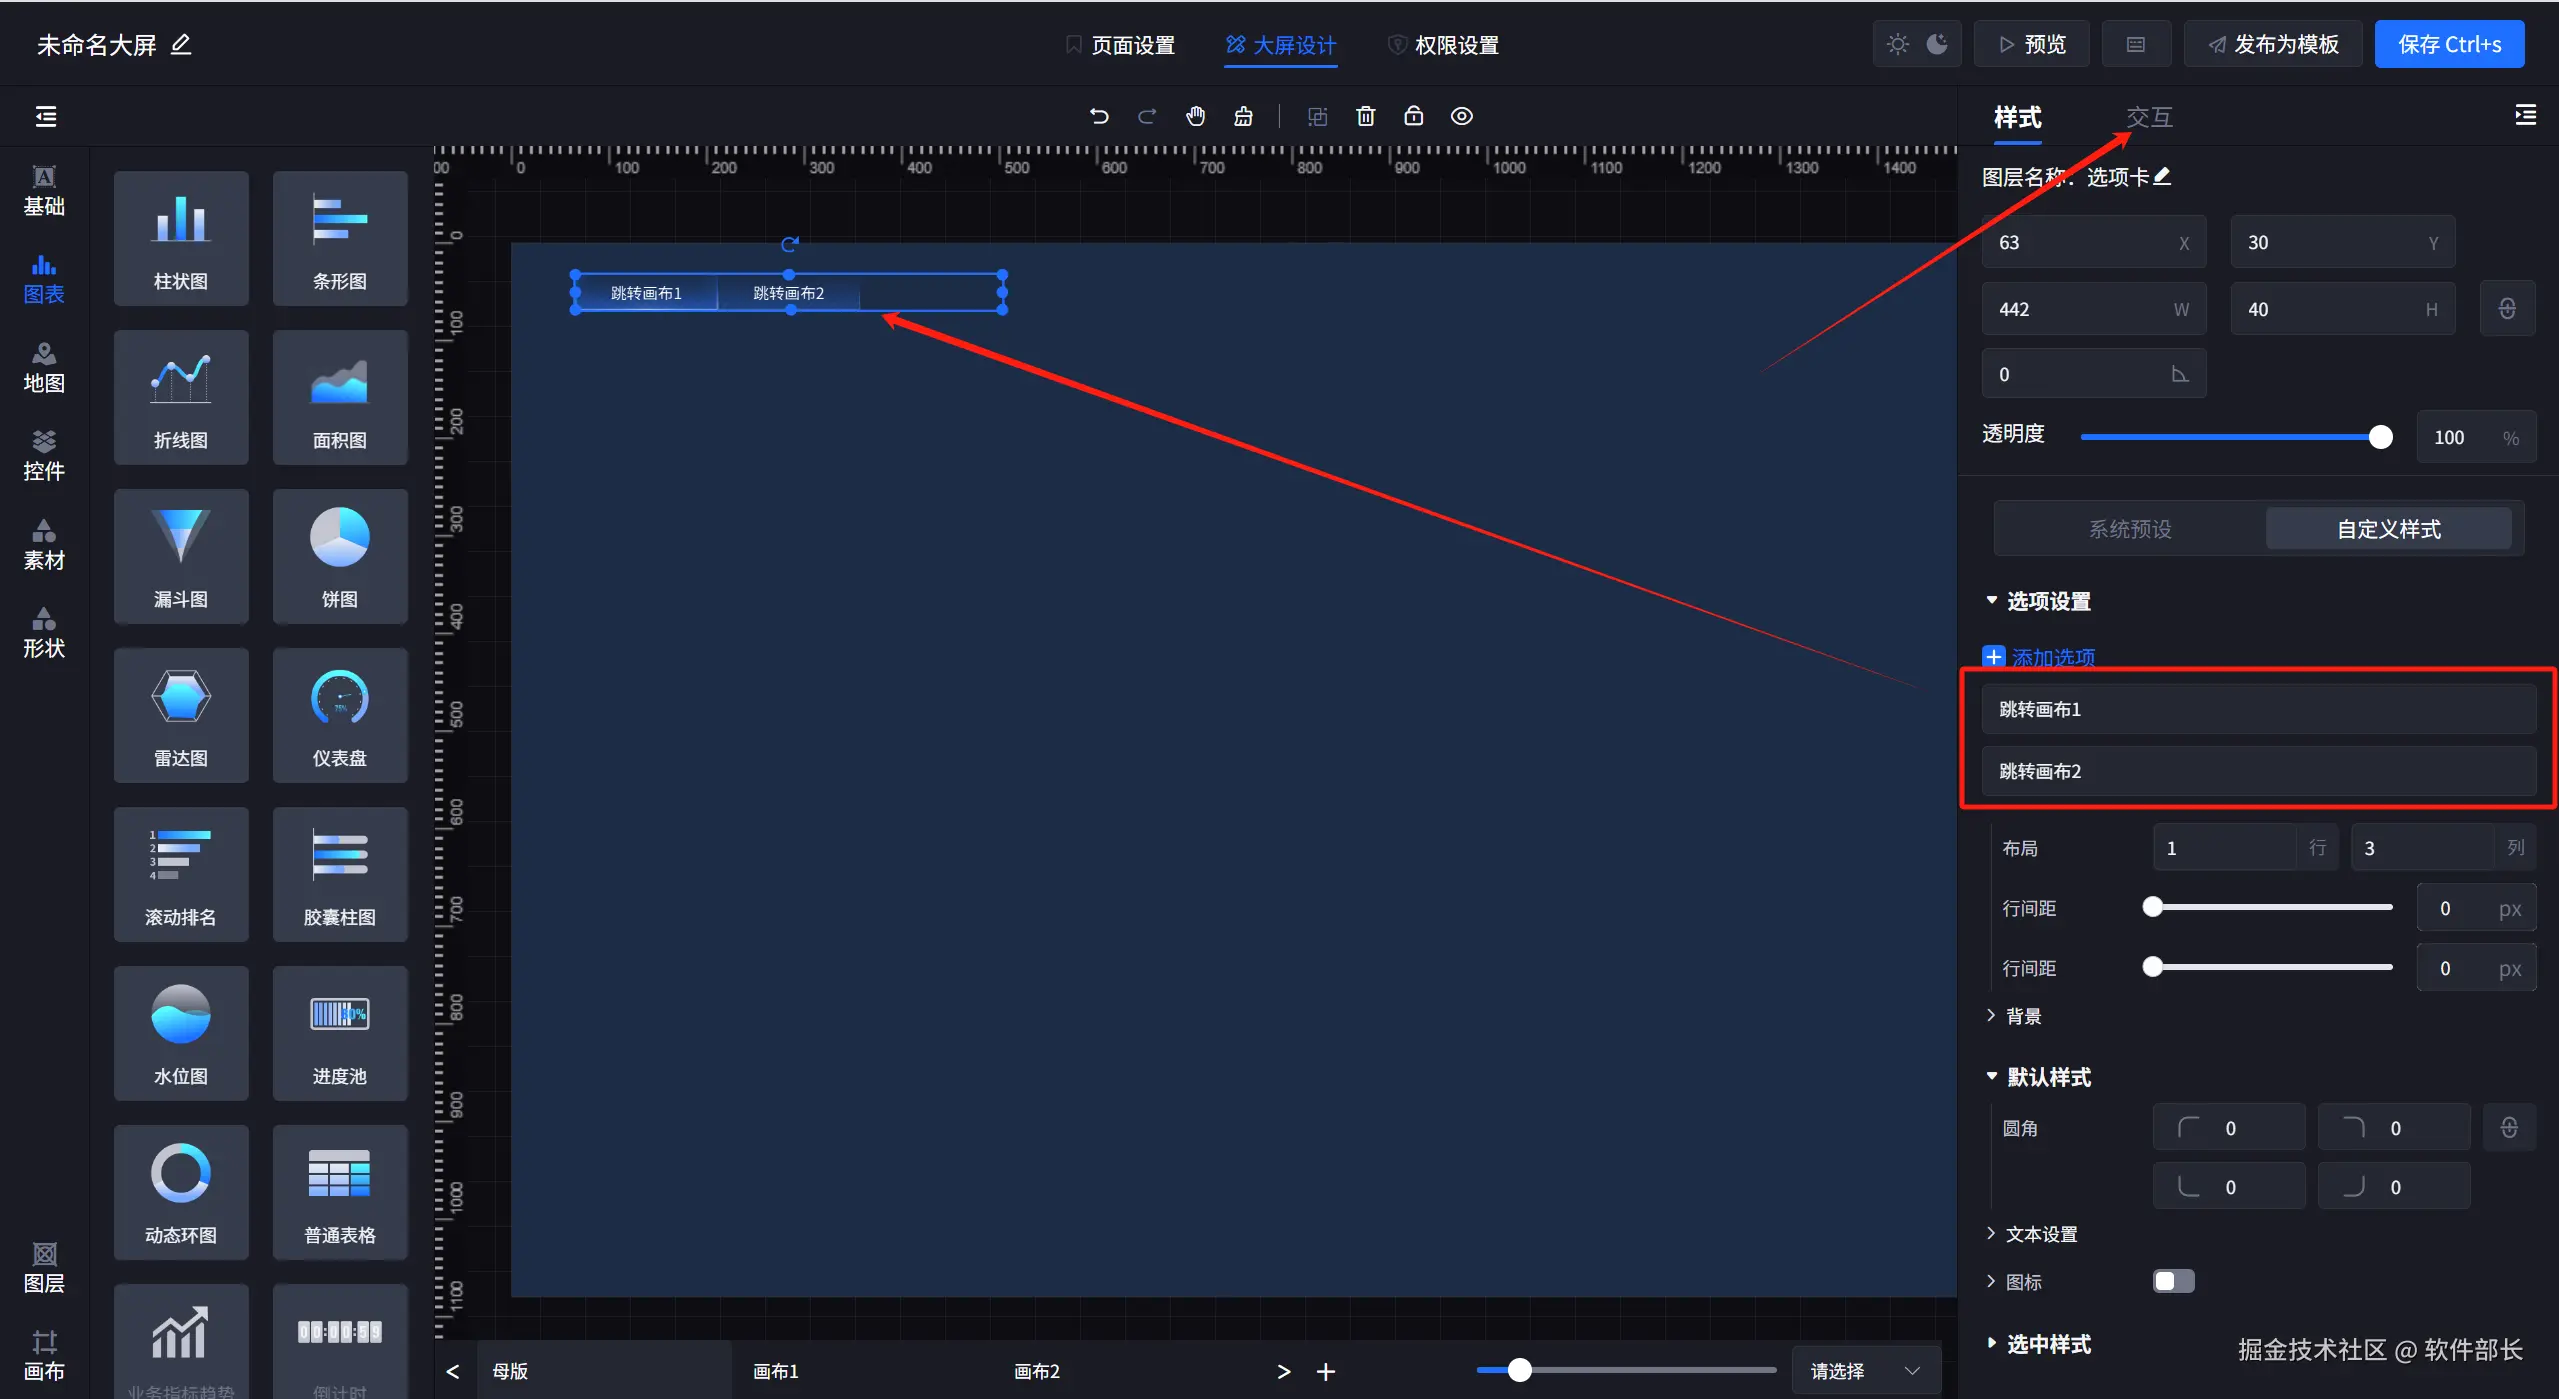This screenshot has height=1399, width=2559.
Task: Expand the 选中样式 section
Action: coord(2047,1343)
